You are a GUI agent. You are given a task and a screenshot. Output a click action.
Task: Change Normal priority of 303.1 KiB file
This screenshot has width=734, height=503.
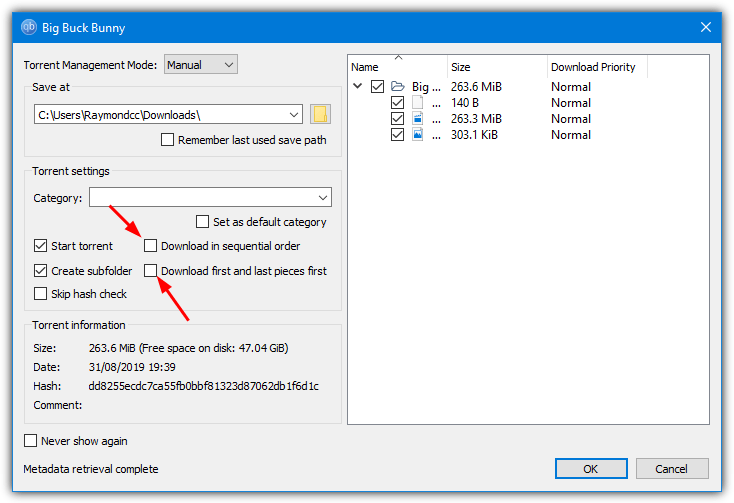pos(571,135)
